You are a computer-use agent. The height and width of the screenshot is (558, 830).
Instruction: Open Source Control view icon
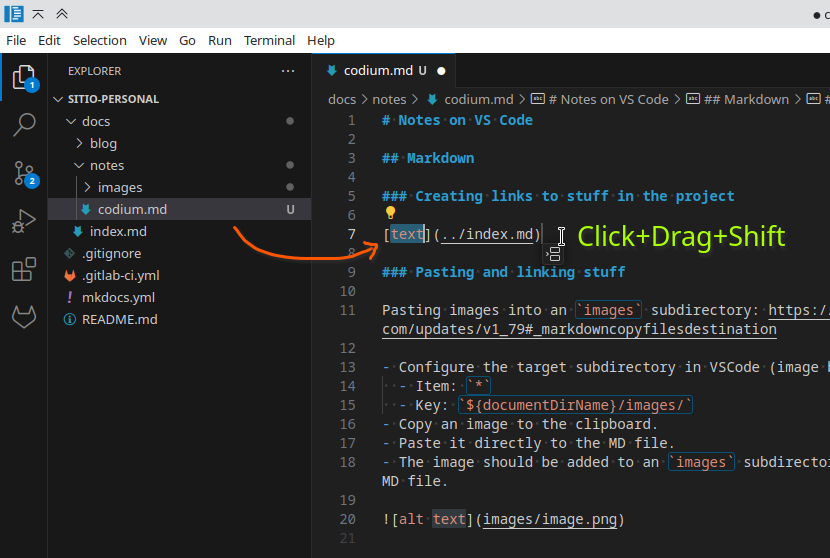(x=23, y=173)
